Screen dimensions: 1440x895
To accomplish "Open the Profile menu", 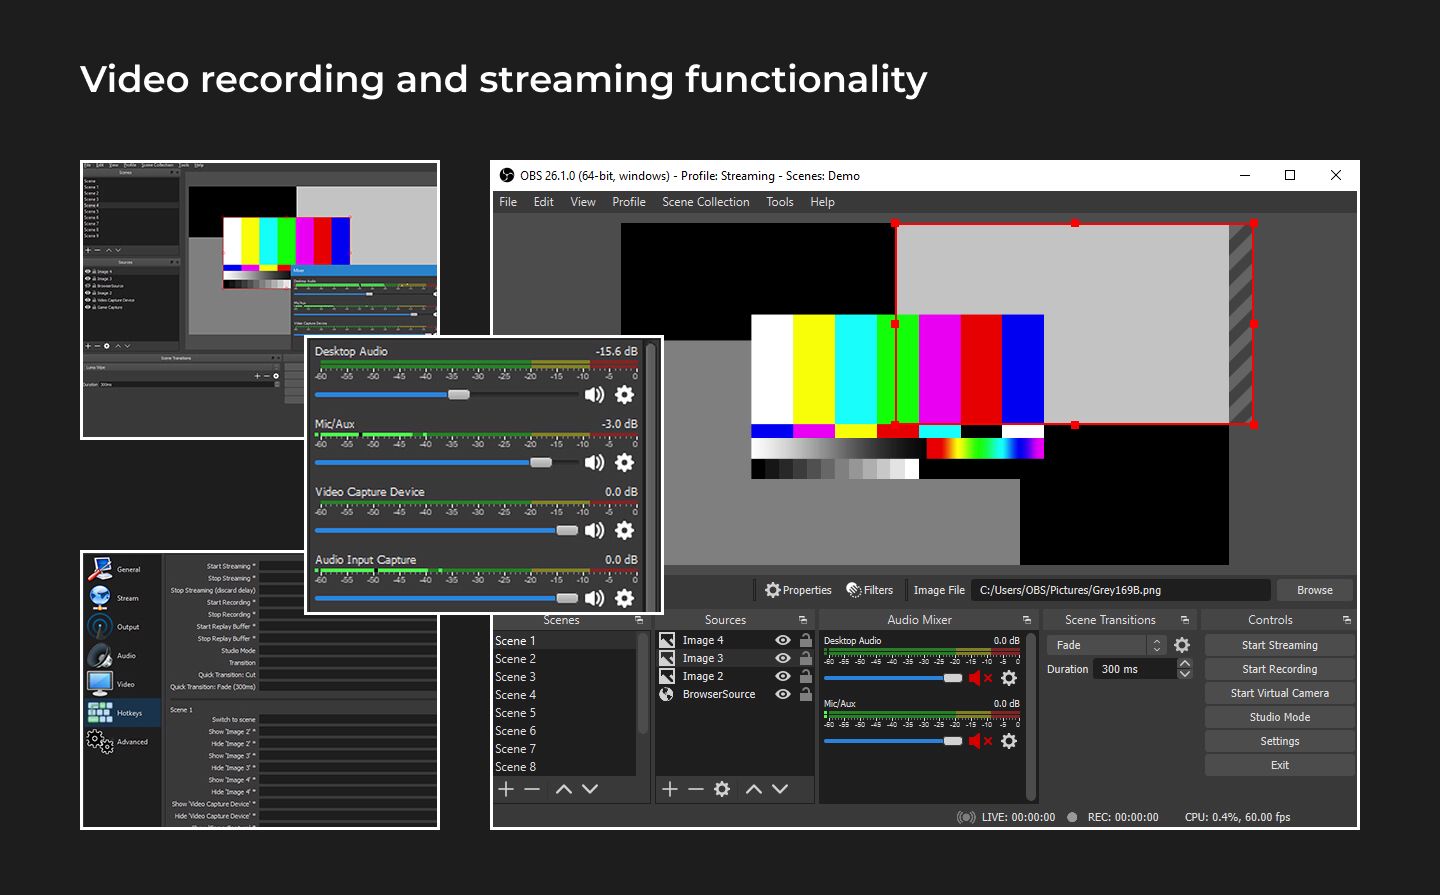I will coord(629,202).
